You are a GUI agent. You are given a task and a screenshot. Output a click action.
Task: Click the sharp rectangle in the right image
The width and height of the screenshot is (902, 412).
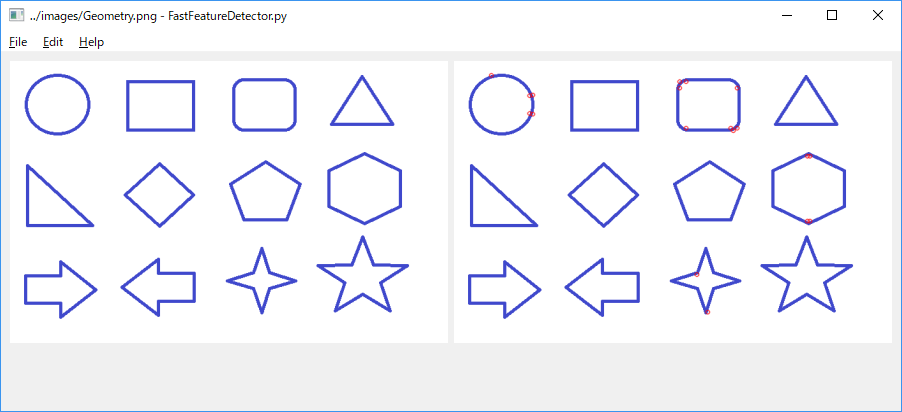(x=605, y=106)
